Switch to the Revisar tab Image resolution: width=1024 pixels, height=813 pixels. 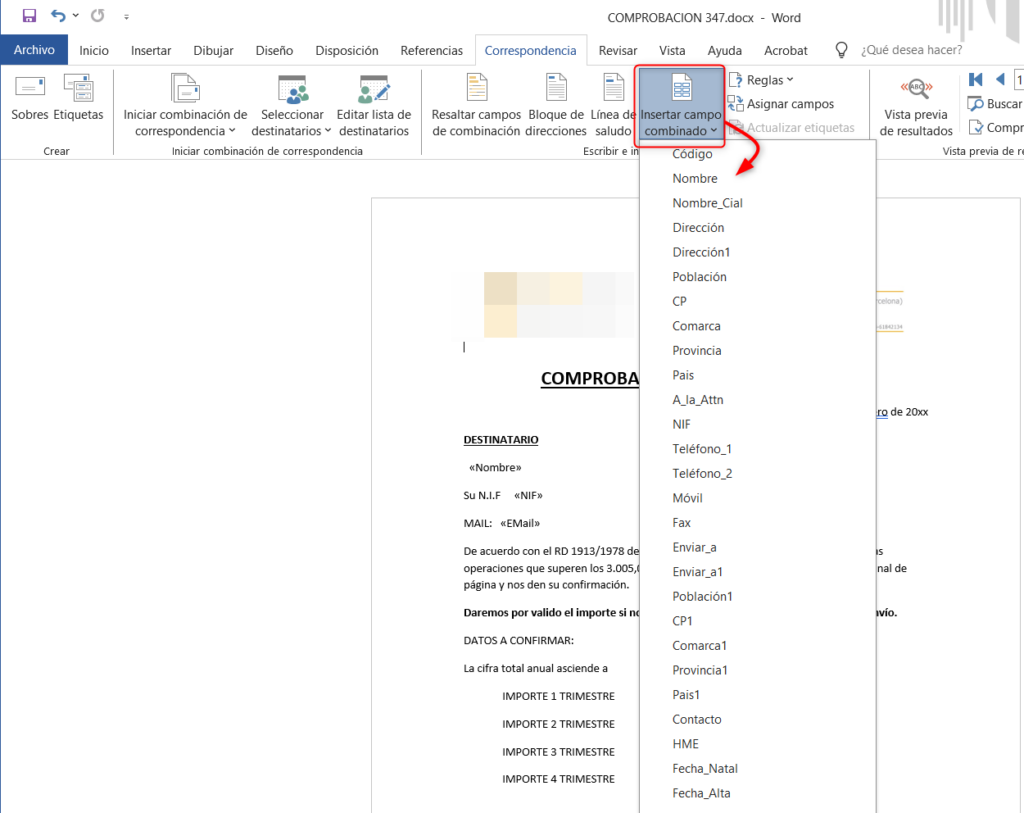[x=618, y=50]
